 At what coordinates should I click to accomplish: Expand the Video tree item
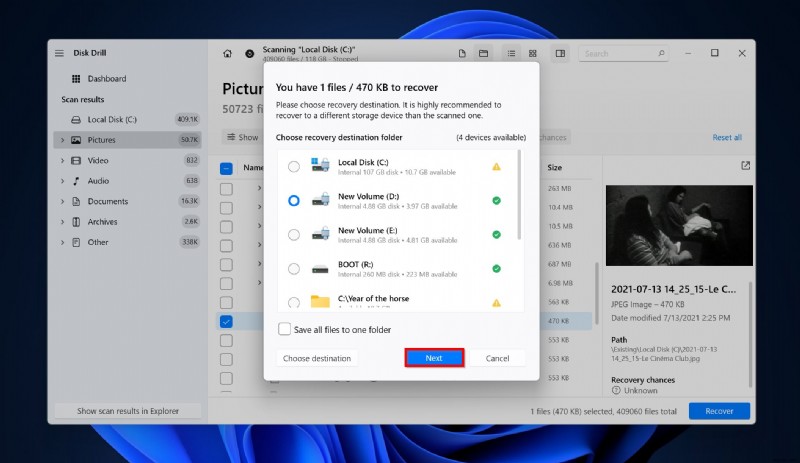[63, 160]
